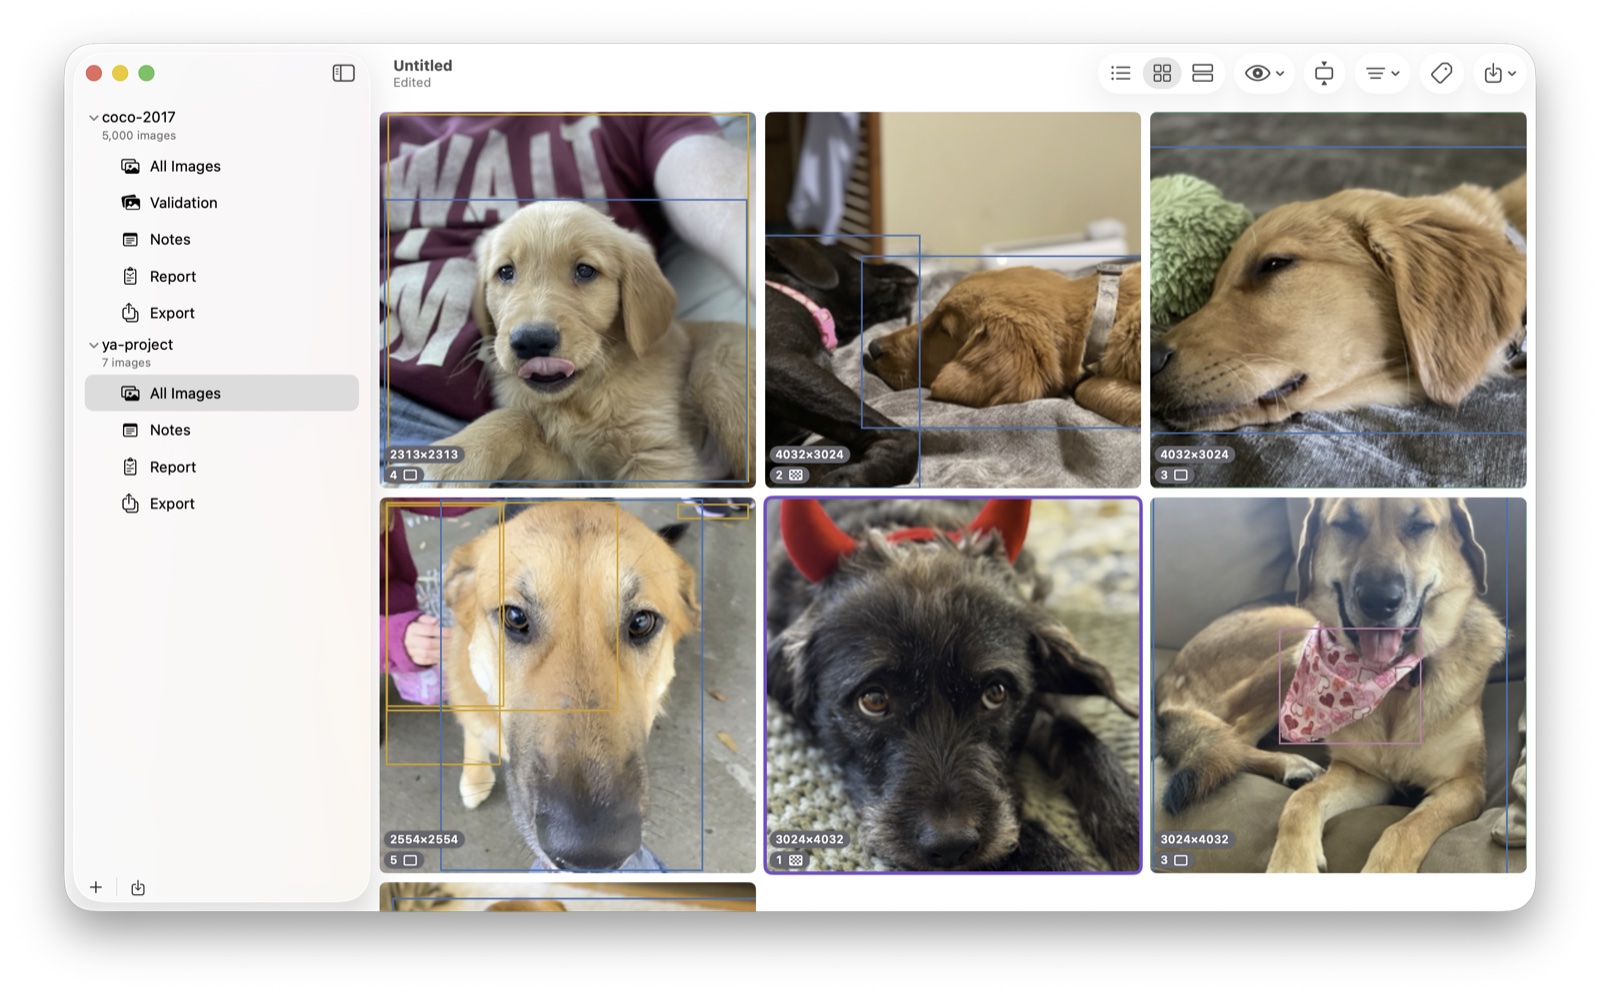Screen dimensions: 1600x996
Task: Click the Untitled document title
Action: click(423, 65)
